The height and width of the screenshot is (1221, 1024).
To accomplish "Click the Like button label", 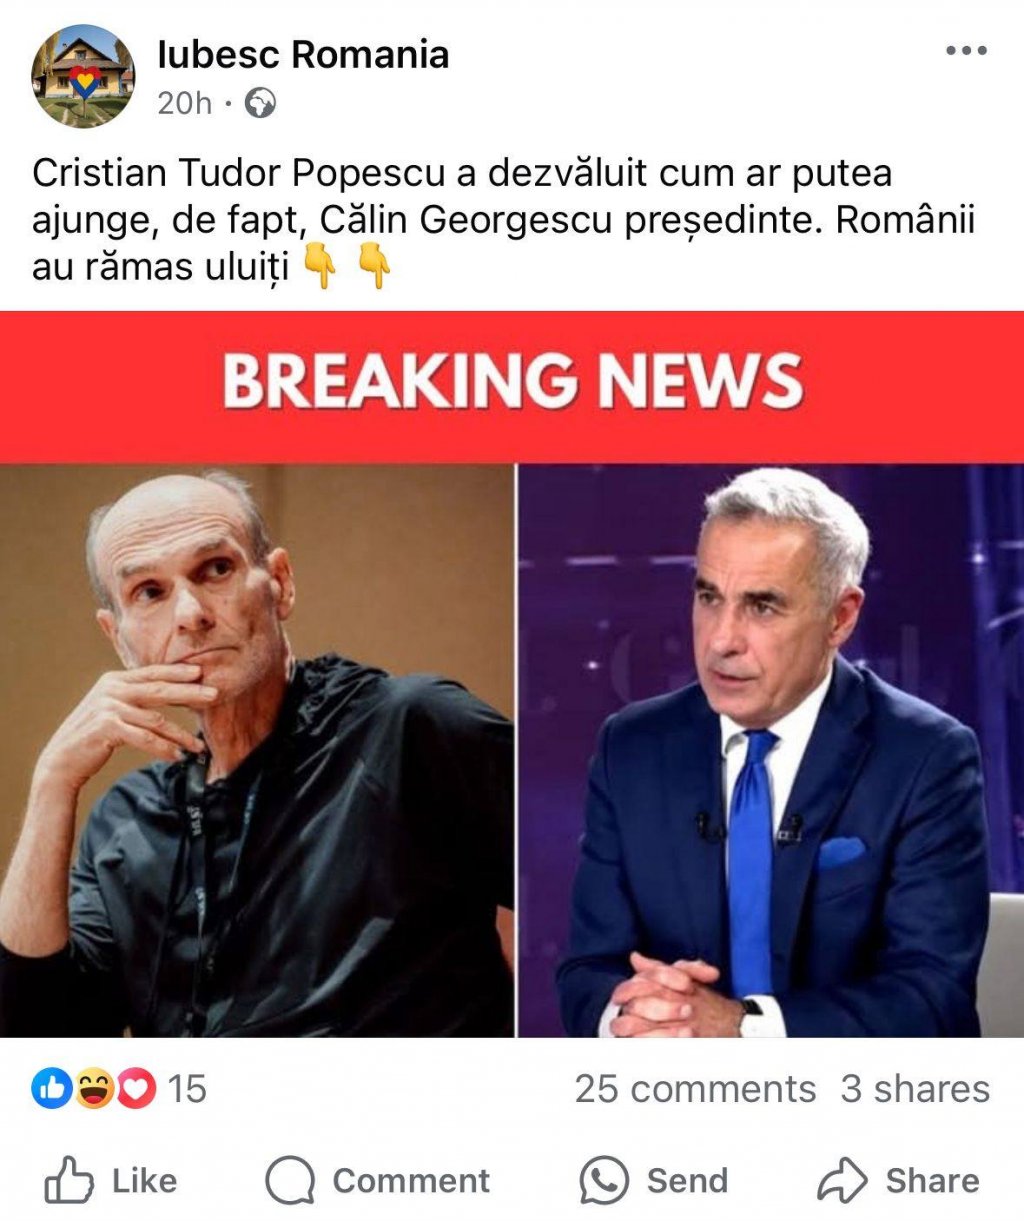I will click(x=144, y=1181).
